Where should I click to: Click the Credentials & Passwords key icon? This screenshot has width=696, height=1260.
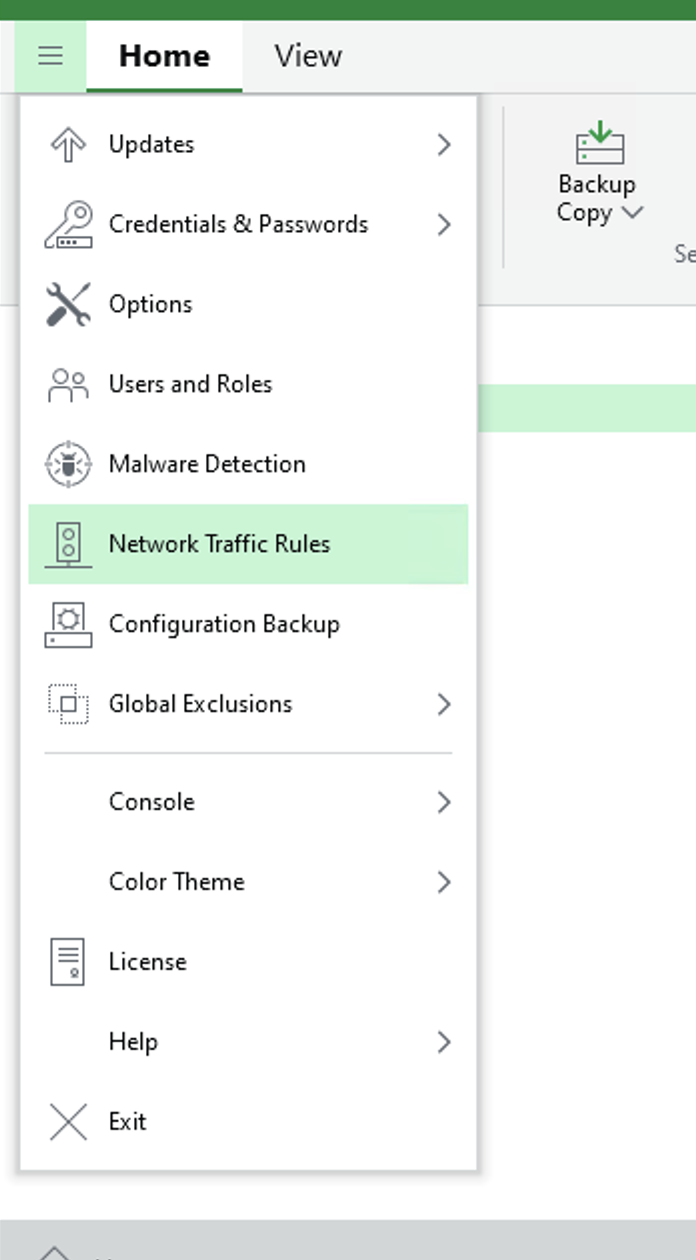pos(68,224)
